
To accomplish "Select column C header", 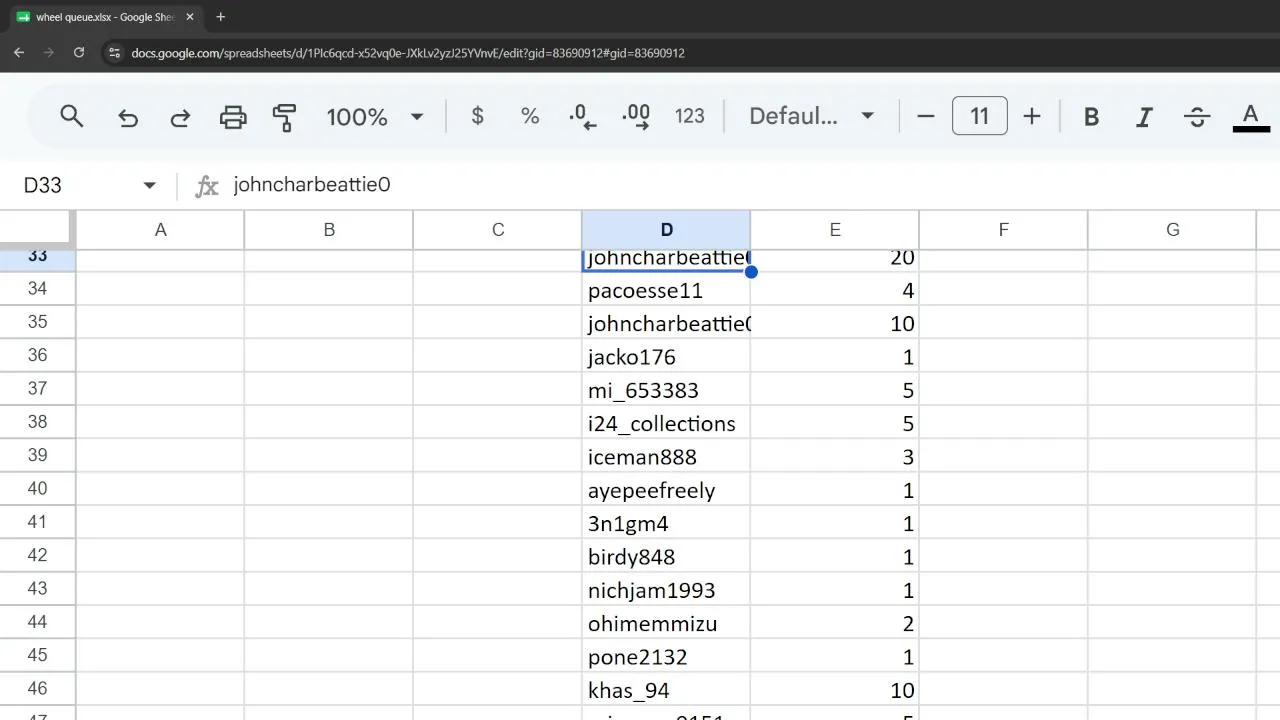I will coord(498,230).
